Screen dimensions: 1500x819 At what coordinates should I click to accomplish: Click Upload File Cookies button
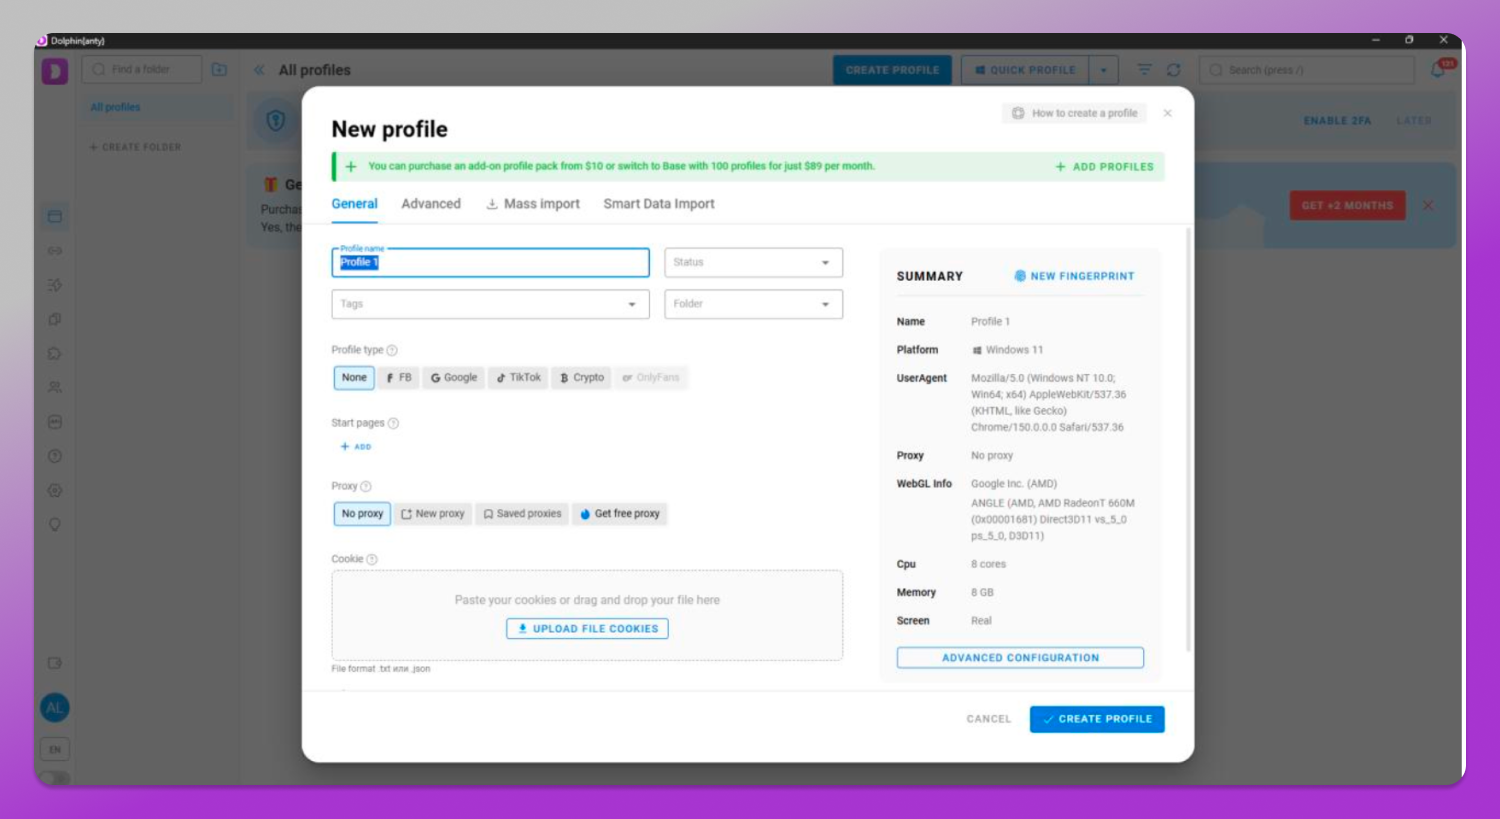587,629
